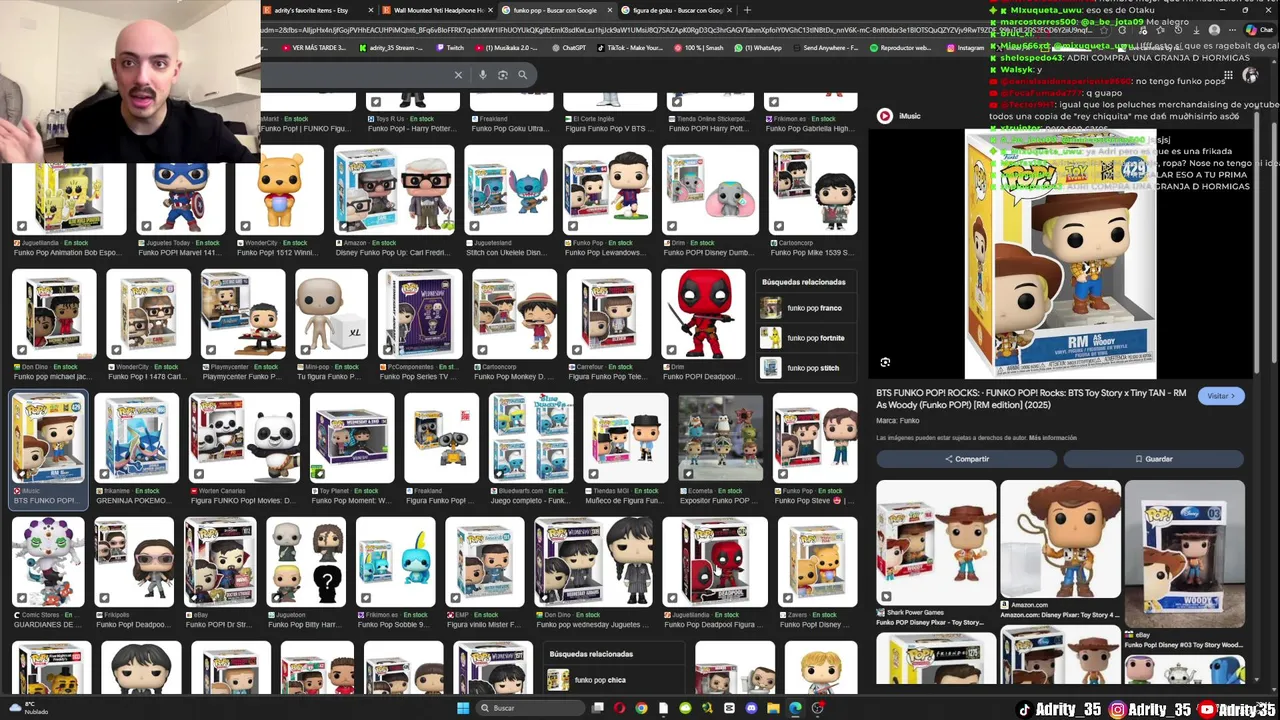Open Discord from the taskbar
This screenshot has height=720, width=1280.
751,708
